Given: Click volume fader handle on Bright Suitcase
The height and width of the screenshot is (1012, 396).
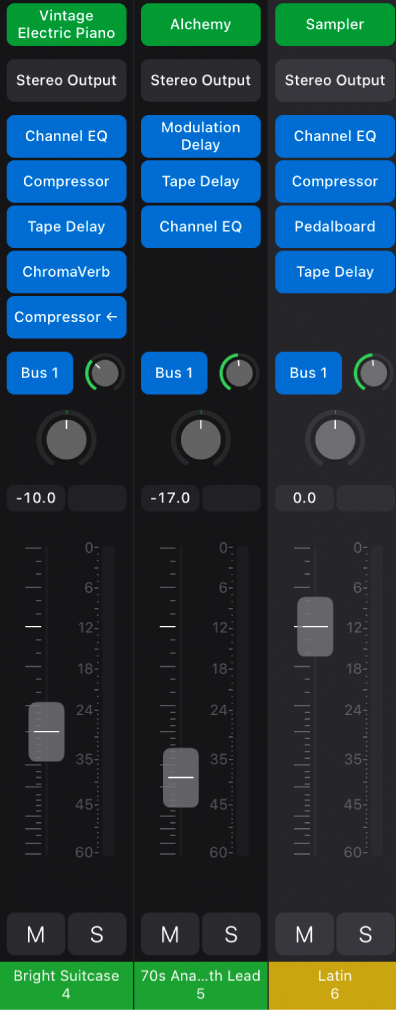Looking at the screenshot, I should pos(46,732).
